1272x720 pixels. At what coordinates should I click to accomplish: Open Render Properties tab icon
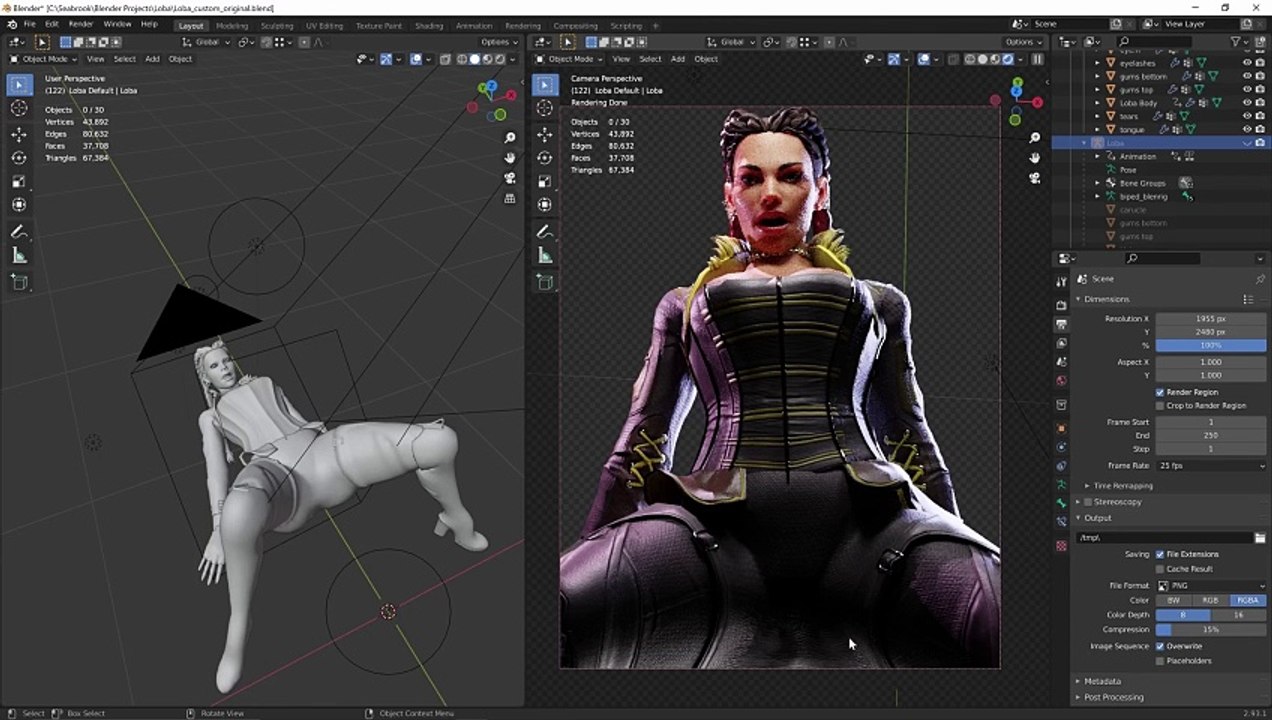[1061, 305]
